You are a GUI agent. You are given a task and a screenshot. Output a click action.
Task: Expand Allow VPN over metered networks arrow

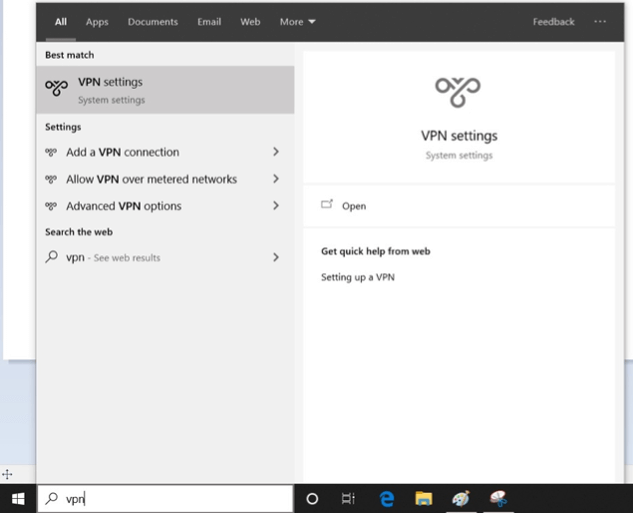pos(276,179)
